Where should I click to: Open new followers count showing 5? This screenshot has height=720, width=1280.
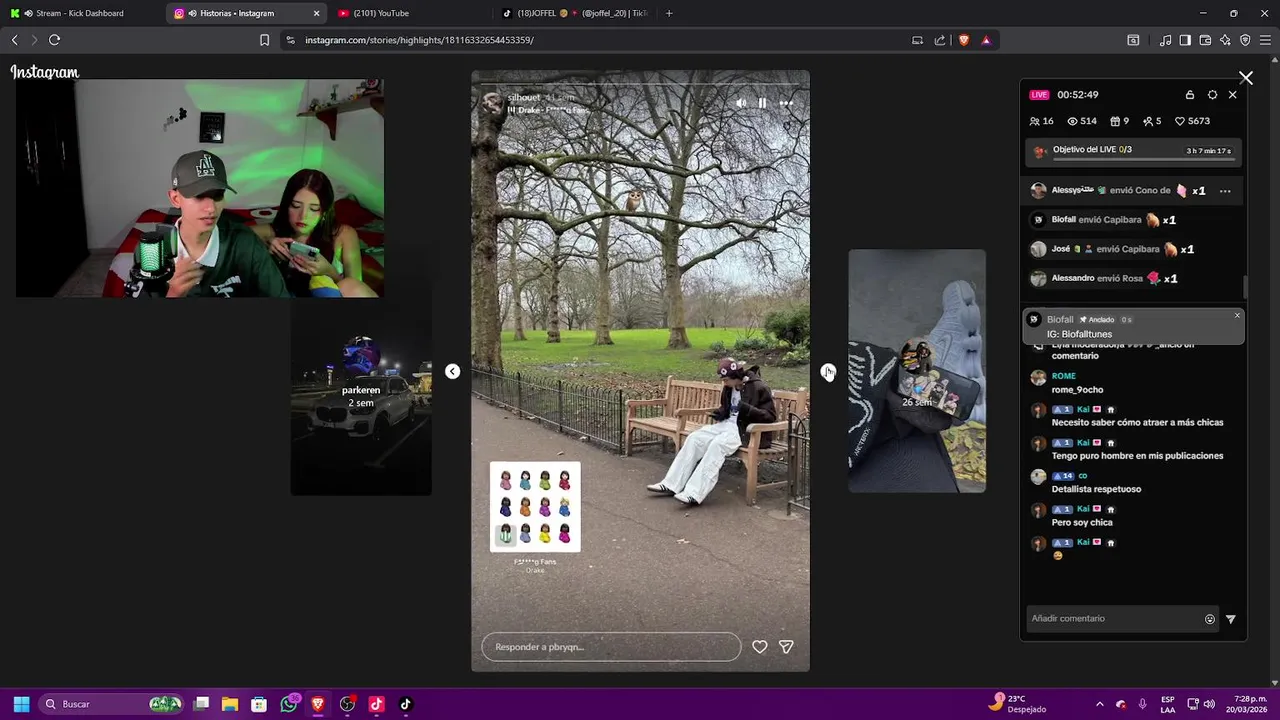[1152, 121]
